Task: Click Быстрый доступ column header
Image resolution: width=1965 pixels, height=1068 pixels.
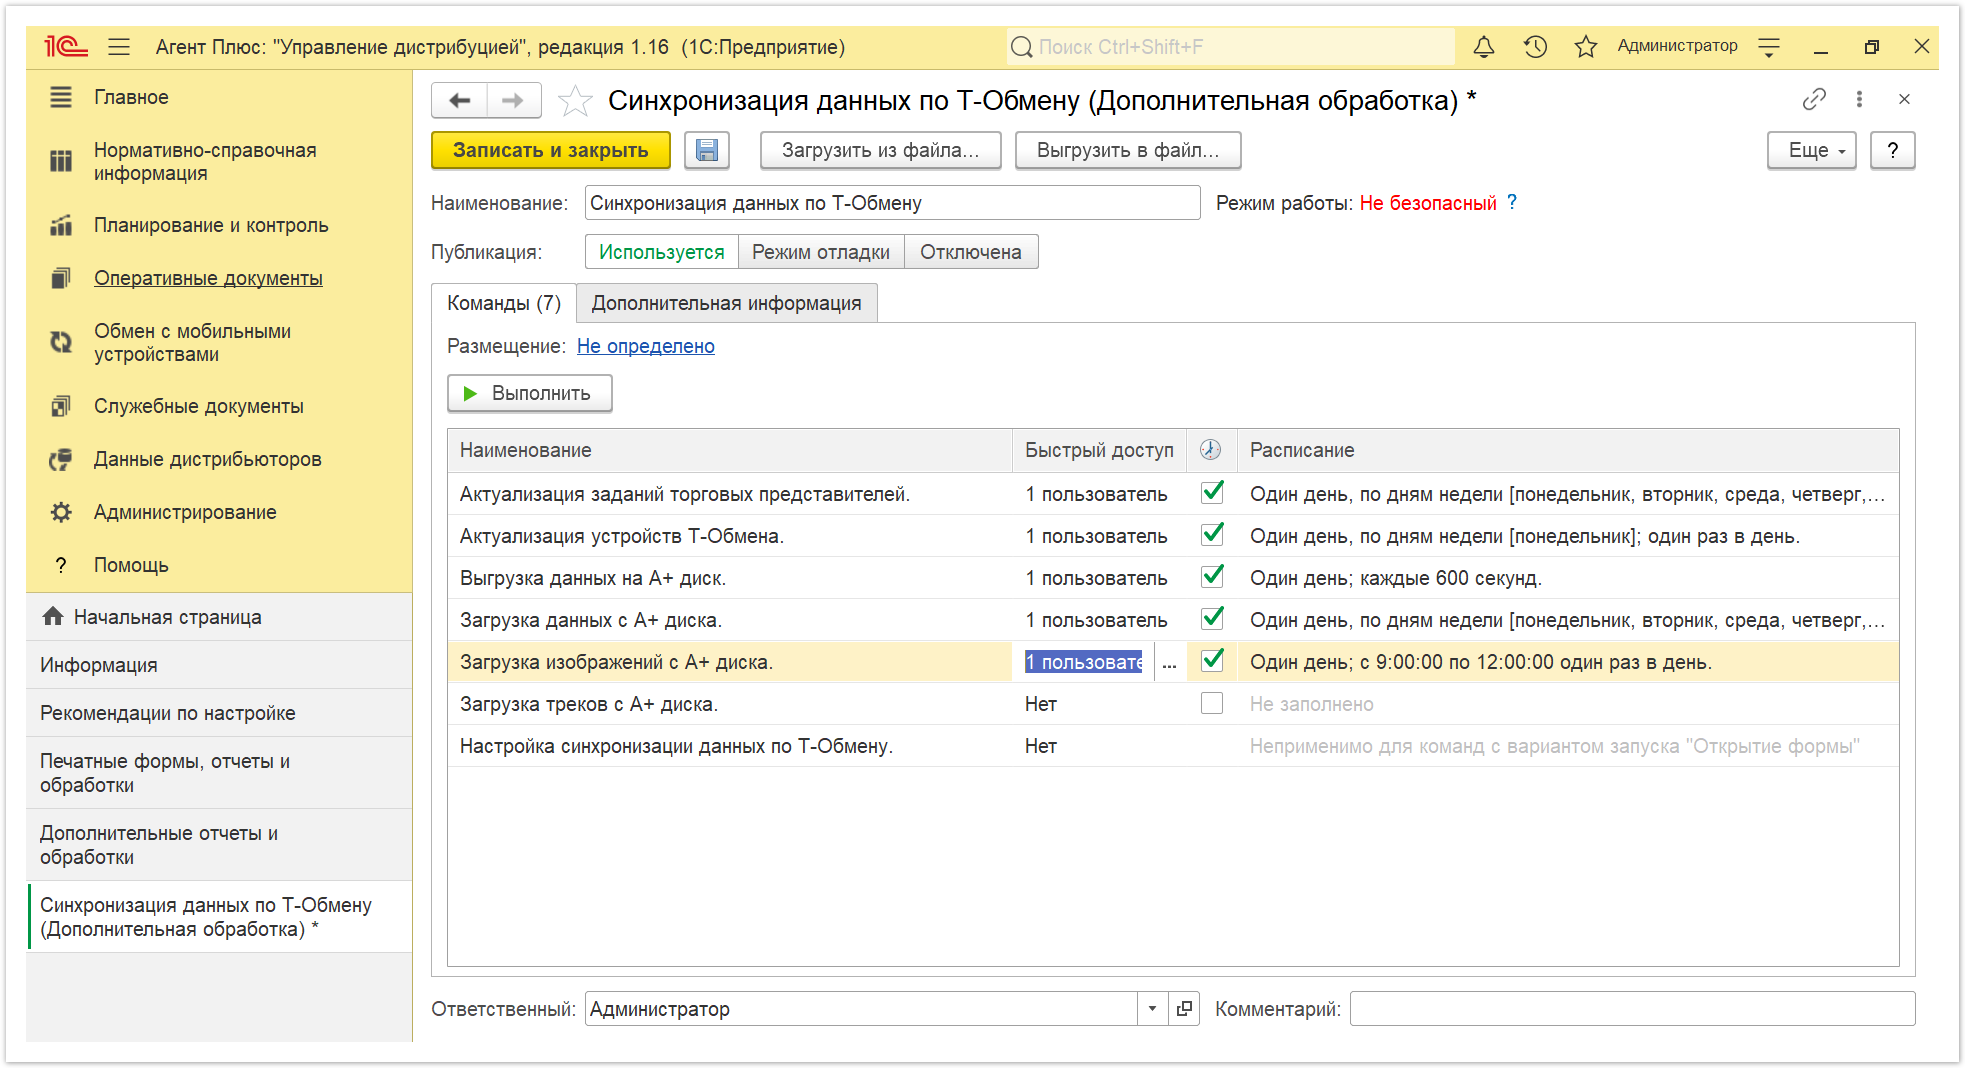Action: (1099, 450)
